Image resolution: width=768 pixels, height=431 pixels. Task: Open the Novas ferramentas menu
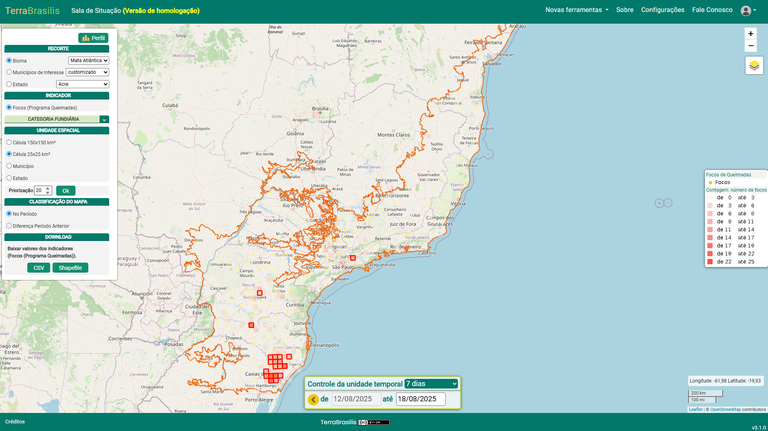click(577, 10)
